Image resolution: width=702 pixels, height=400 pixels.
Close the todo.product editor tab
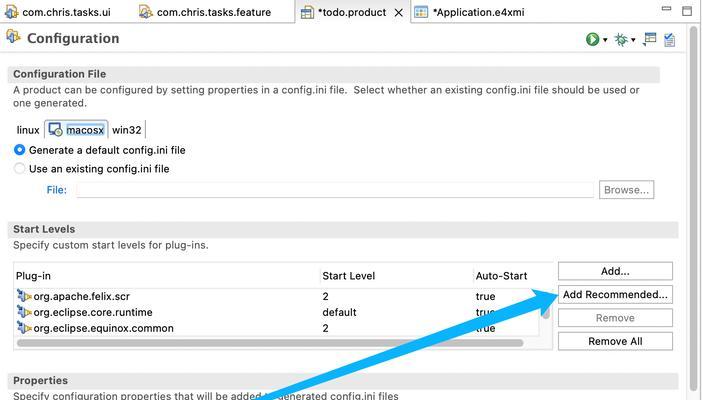point(400,13)
